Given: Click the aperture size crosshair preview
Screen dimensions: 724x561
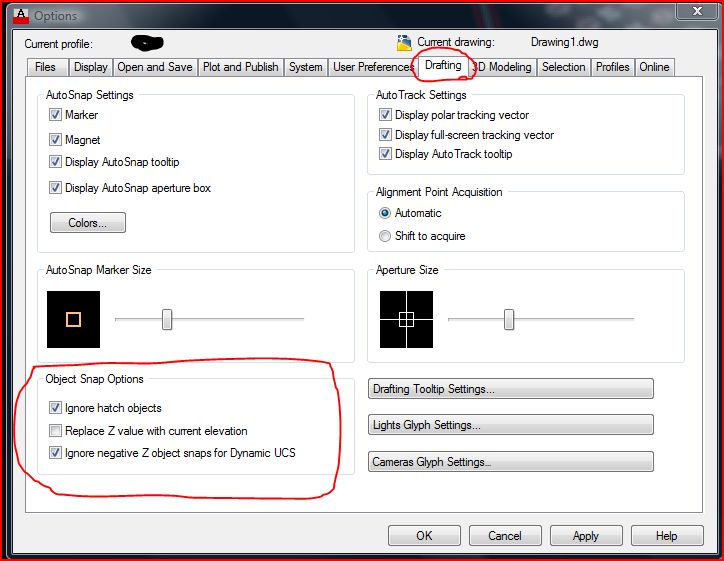Looking at the screenshot, I should (x=406, y=319).
